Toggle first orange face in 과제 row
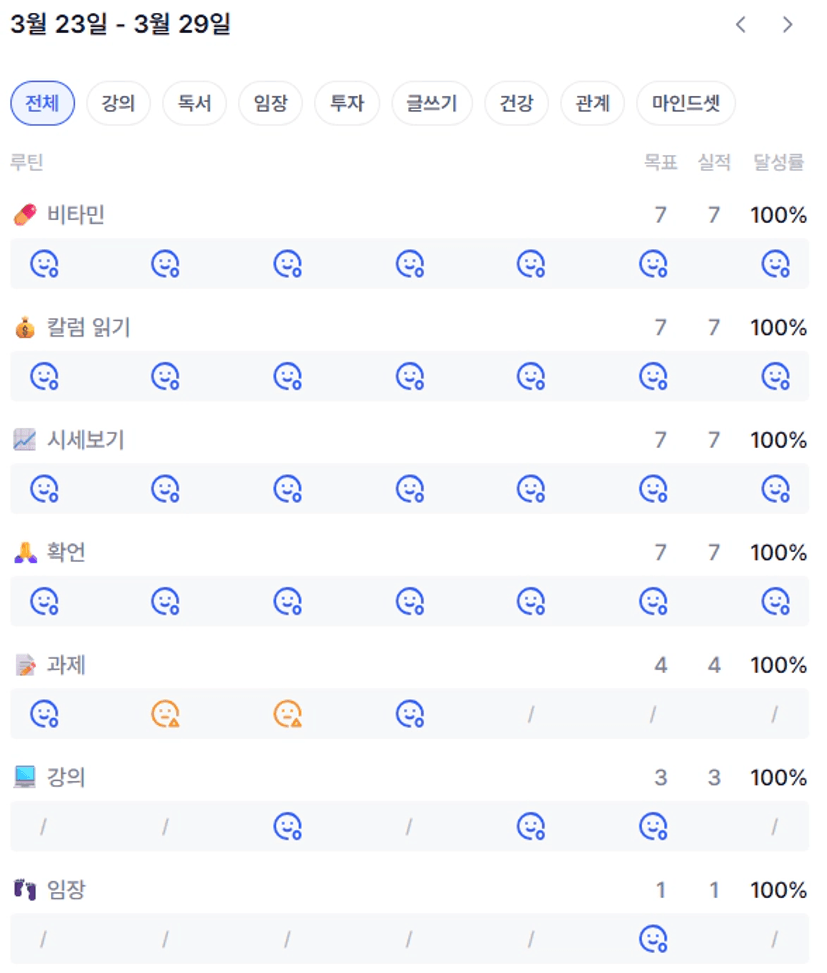Screen dimensions: 827x973 pyautogui.click(x=165, y=714)
